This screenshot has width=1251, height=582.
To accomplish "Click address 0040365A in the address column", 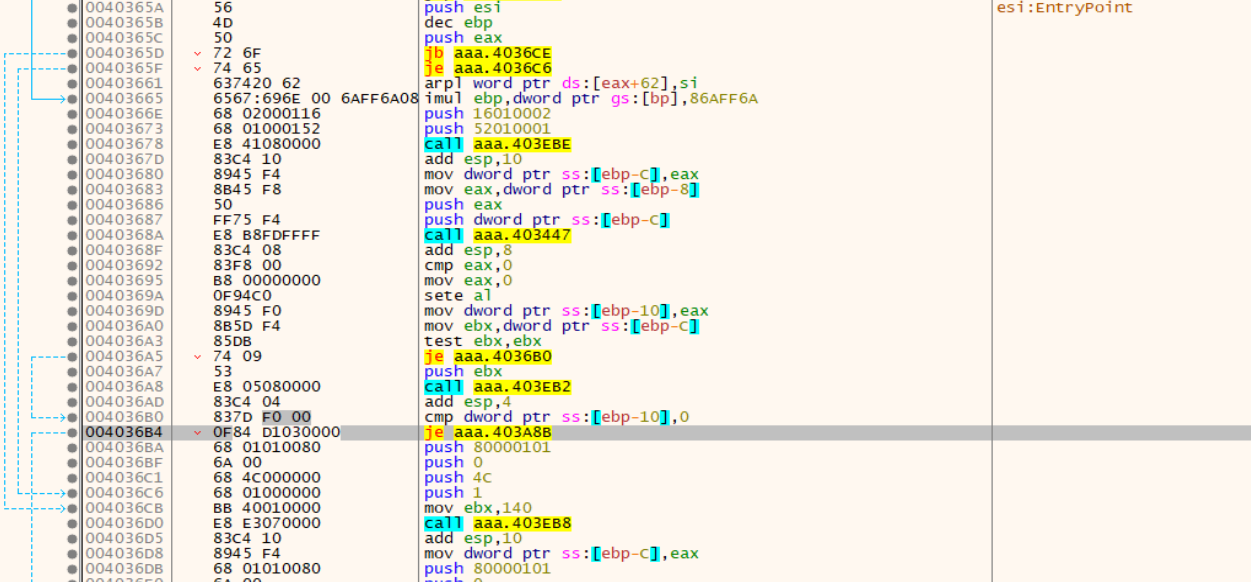I will point(123,8).
